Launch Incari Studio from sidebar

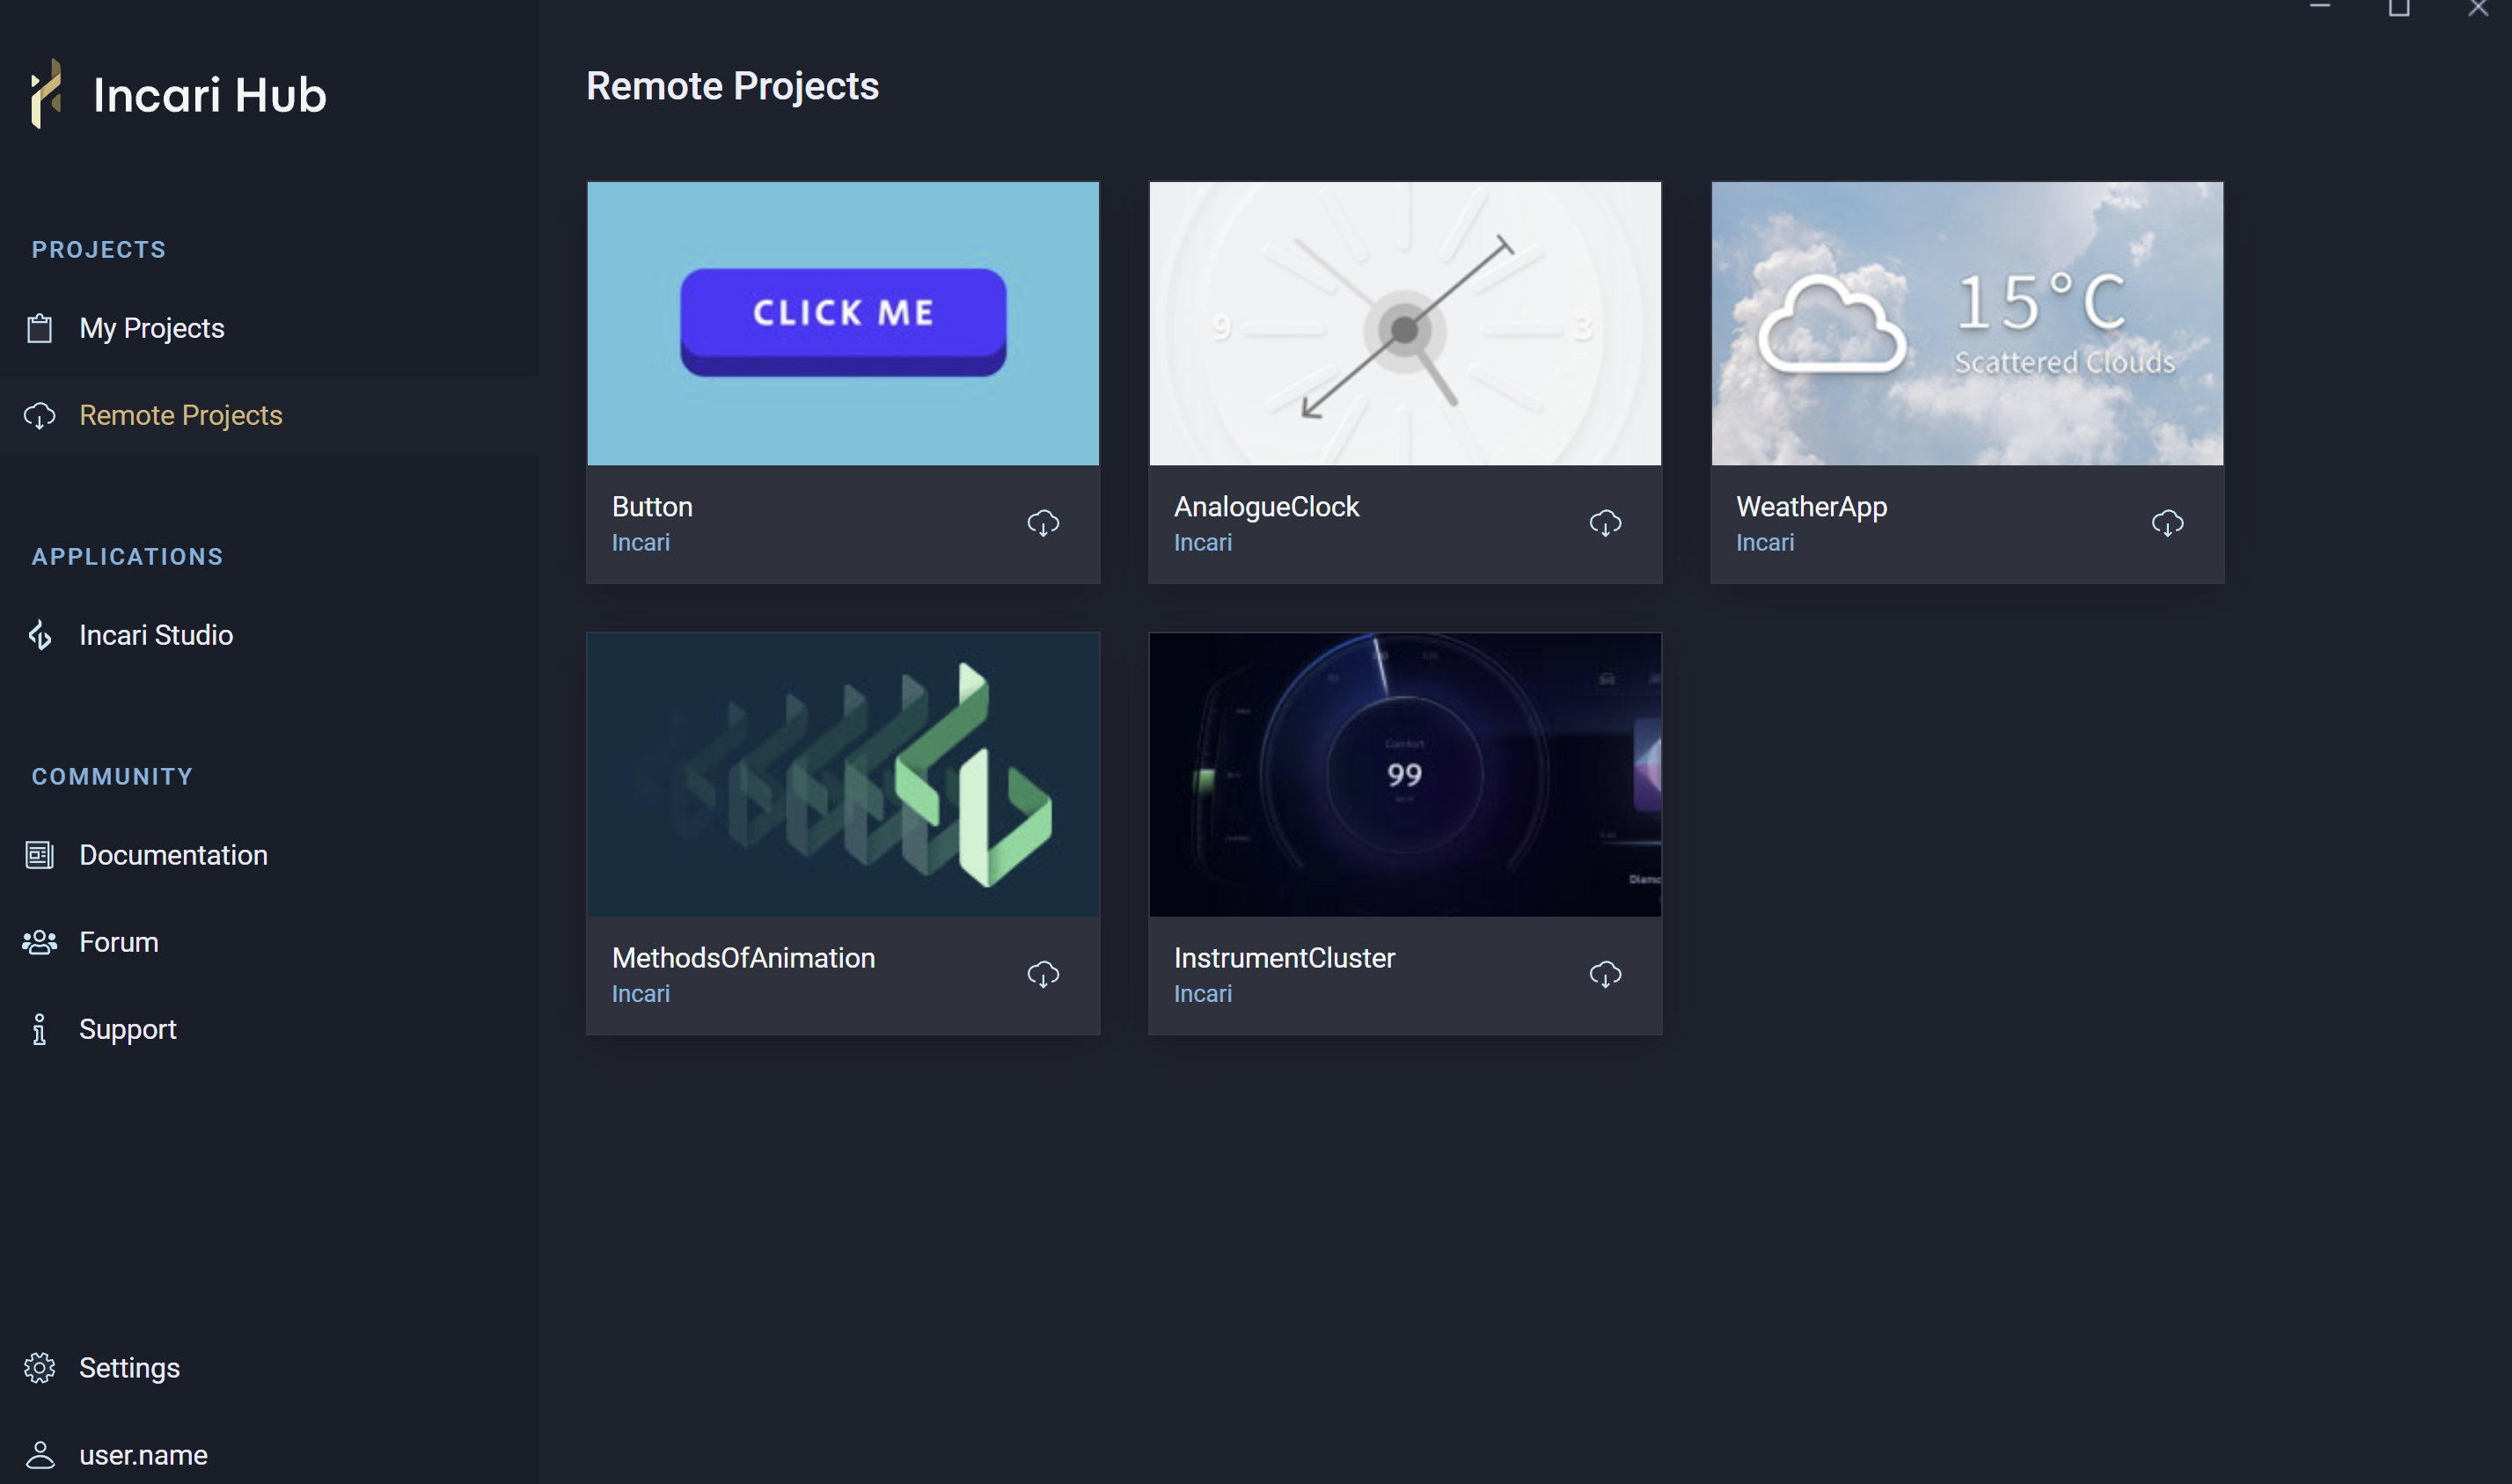(269, 635)
